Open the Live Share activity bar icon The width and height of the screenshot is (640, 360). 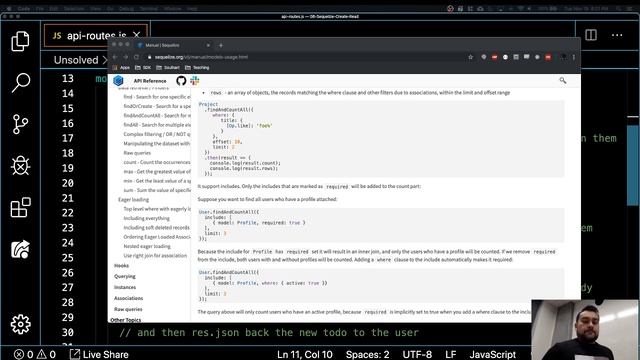(20, 249)
